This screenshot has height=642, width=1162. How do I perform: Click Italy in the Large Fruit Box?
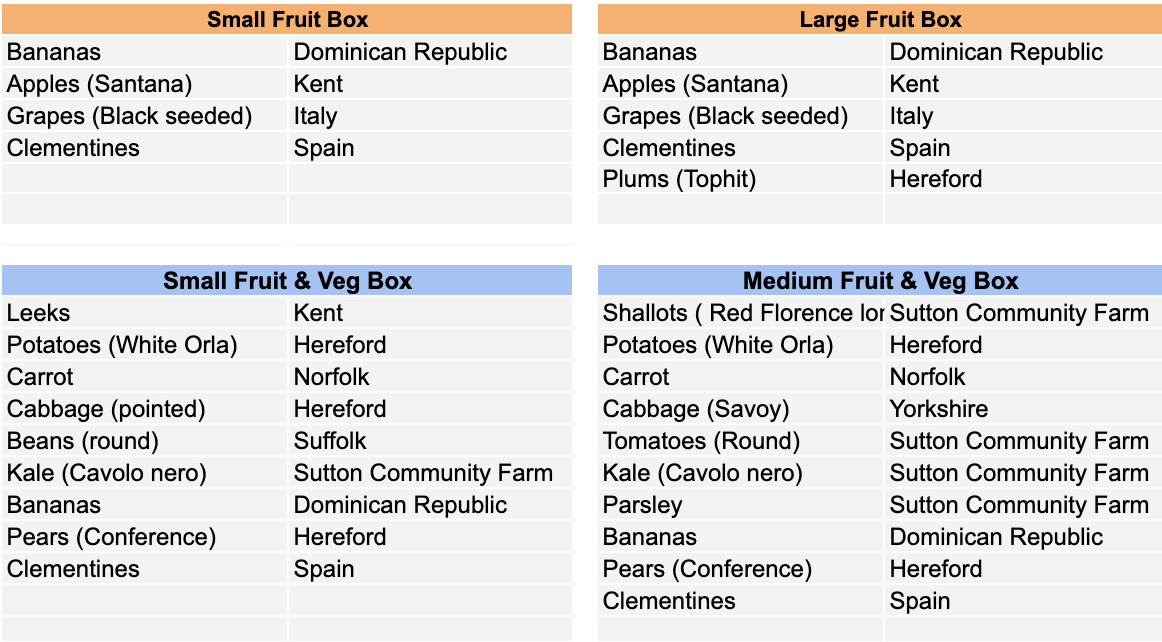[1023, 116]
